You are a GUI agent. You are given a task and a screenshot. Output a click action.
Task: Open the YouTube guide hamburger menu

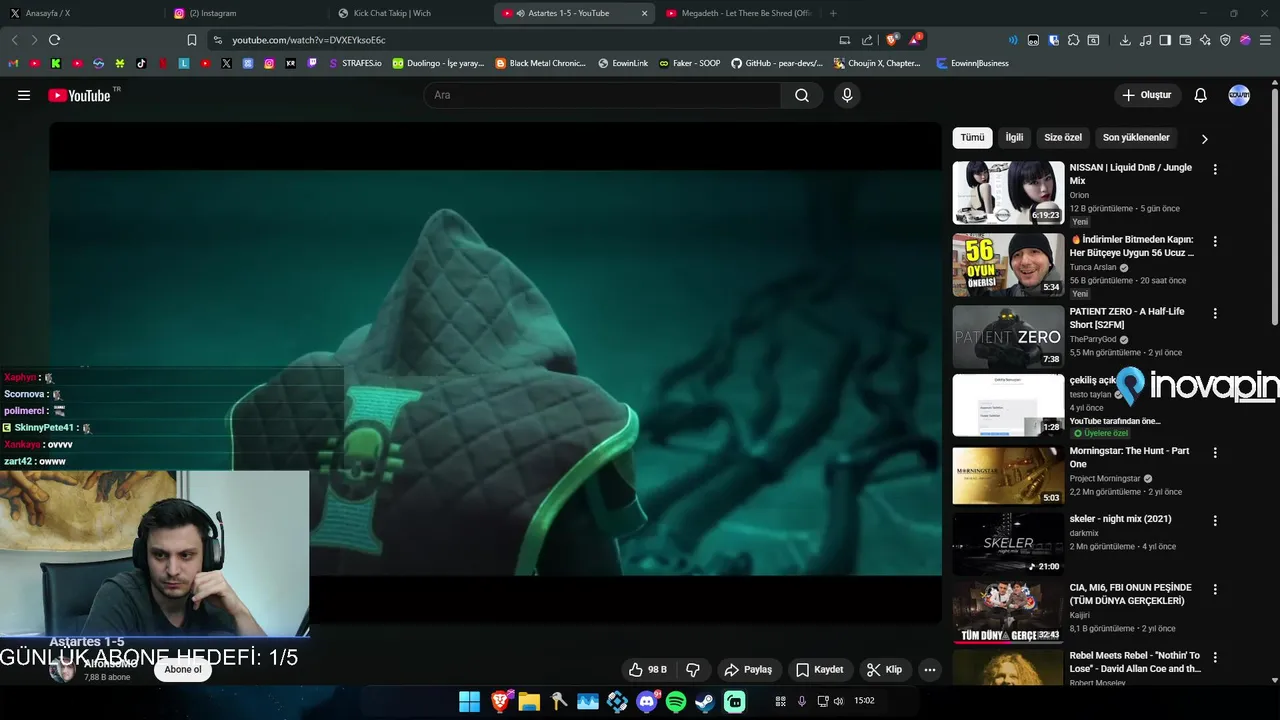[x=24, y=95]
